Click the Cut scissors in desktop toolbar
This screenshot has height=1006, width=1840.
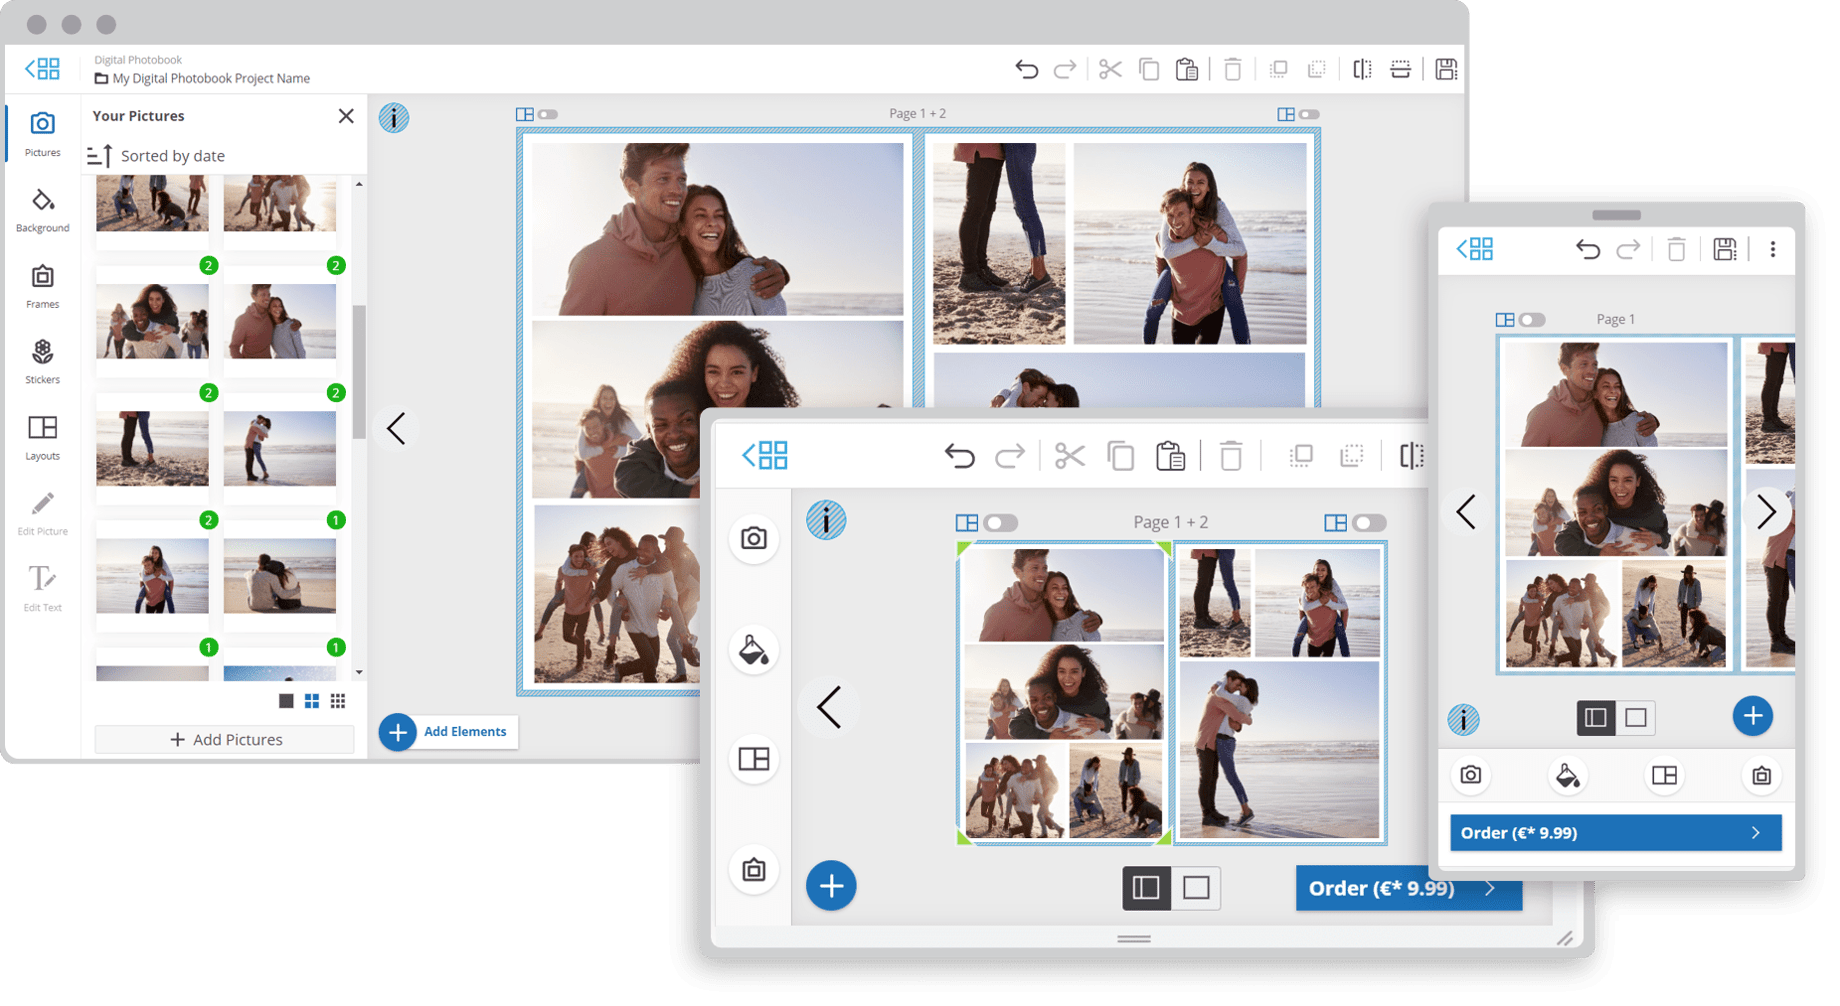(x=1110, y=69)
